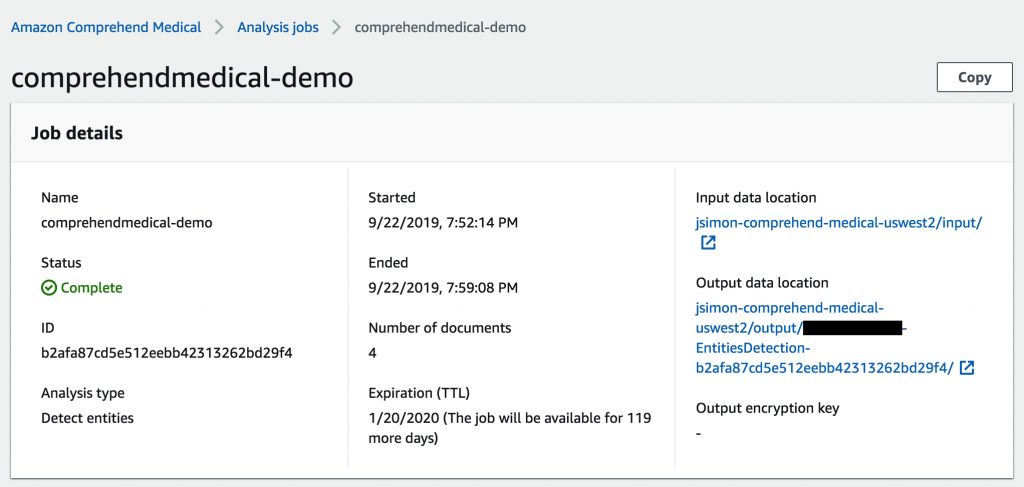
Task: Click the Job details panel header
Action: point(512,133)
